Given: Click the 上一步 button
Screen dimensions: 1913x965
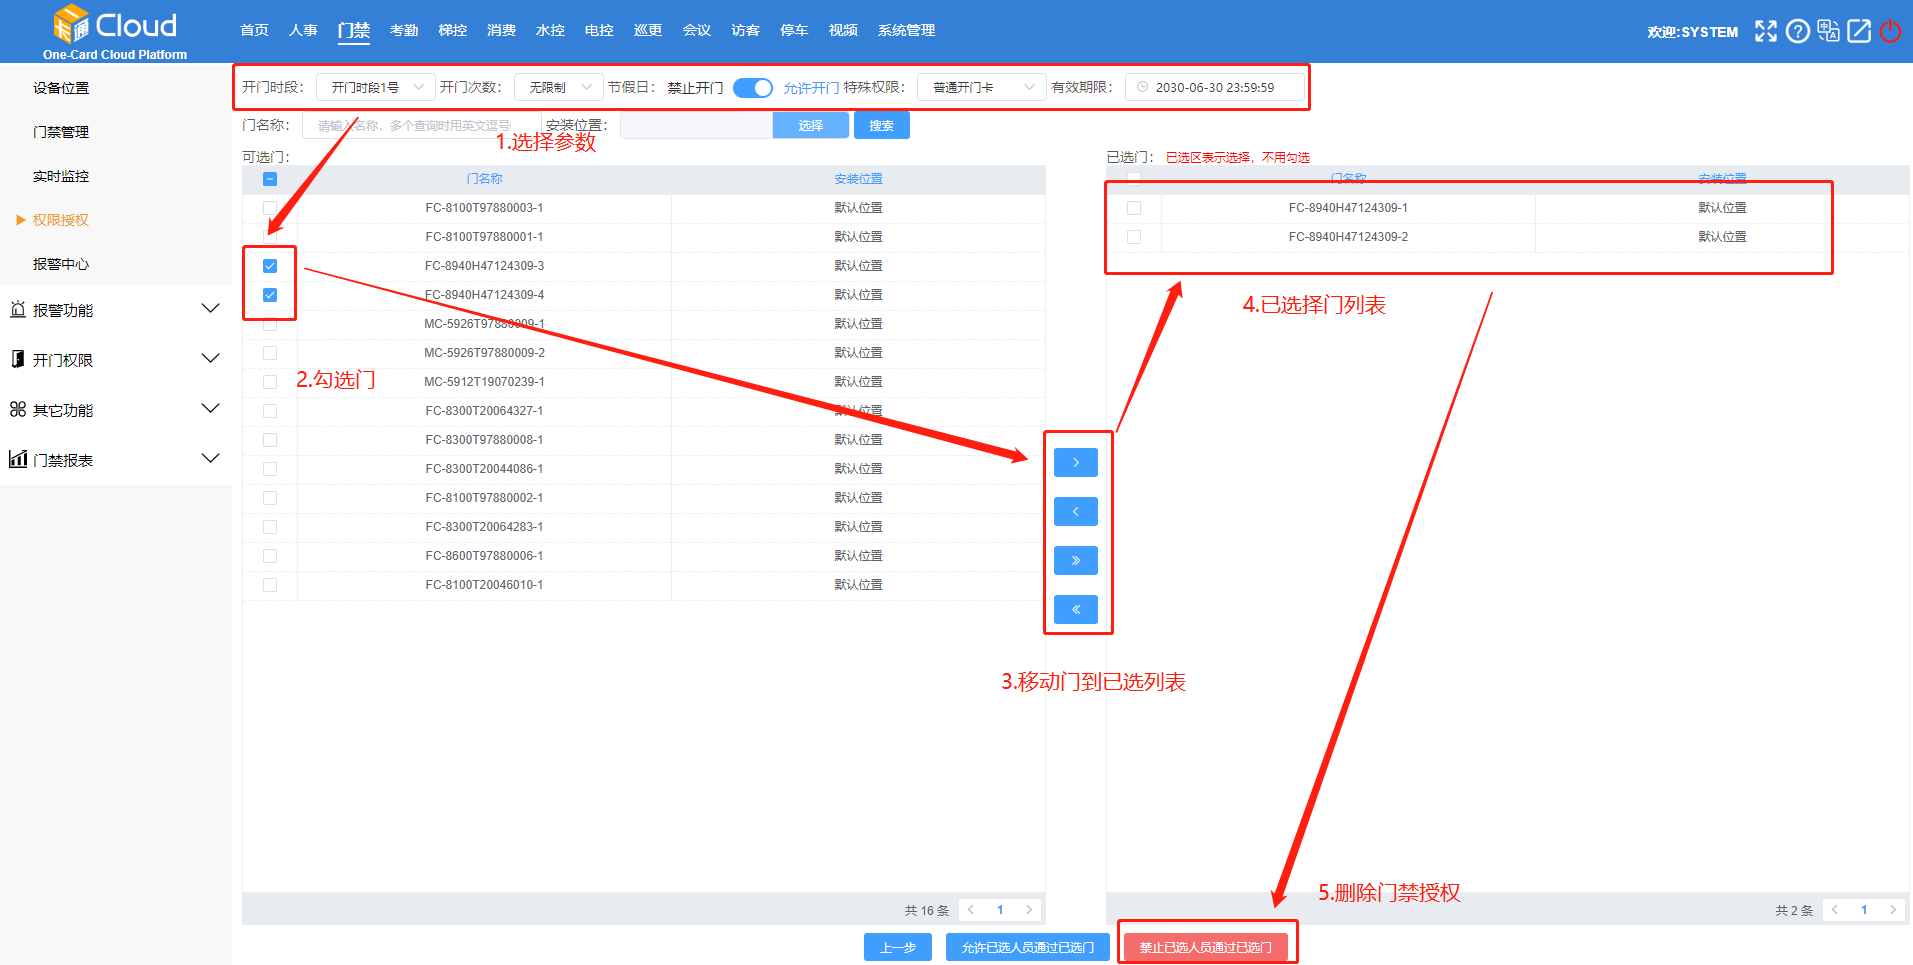Looking at the screenshot, I should (897, 948).
